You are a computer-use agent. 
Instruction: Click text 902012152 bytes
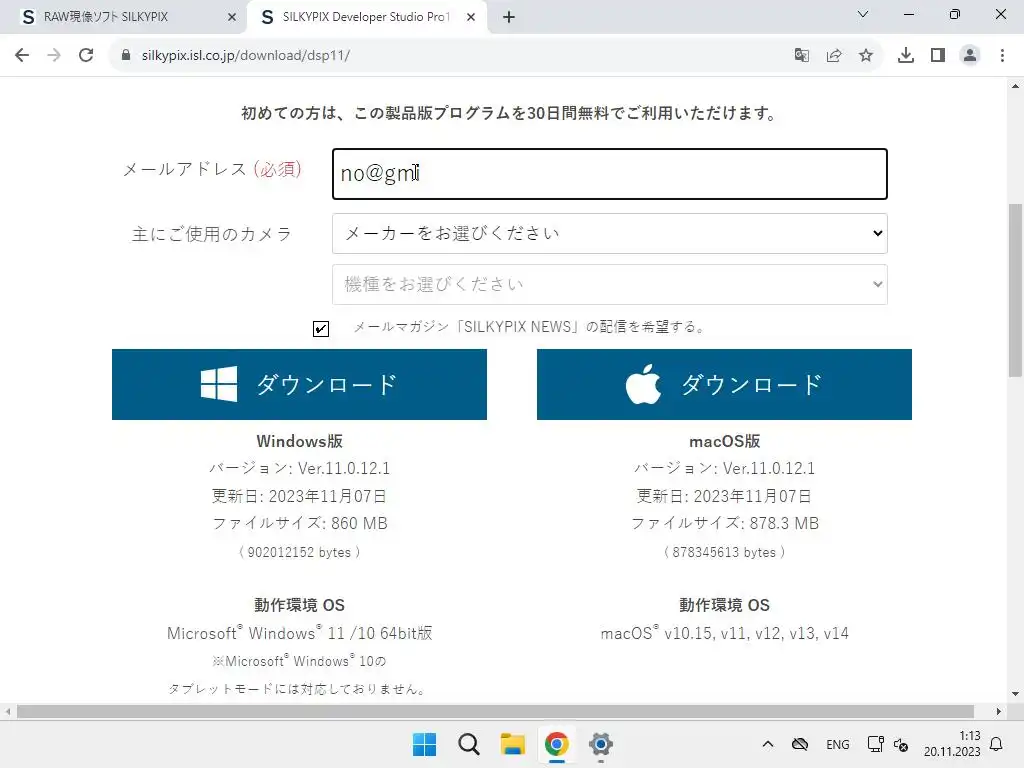pos(299,552)
